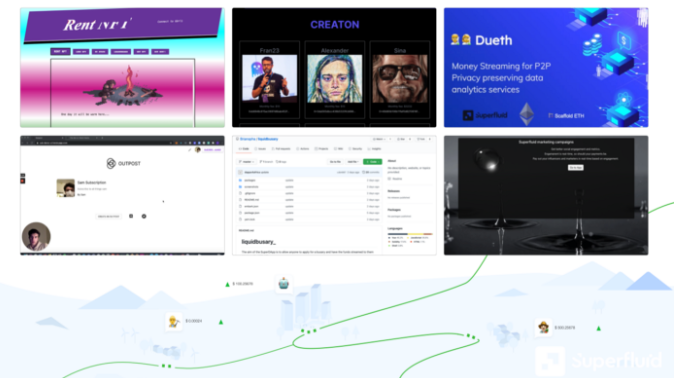The height and width of the screenshot is (378, 675).
Task: Open Fran23's creator photo in Creaton
Action: [x=269, y=79]
